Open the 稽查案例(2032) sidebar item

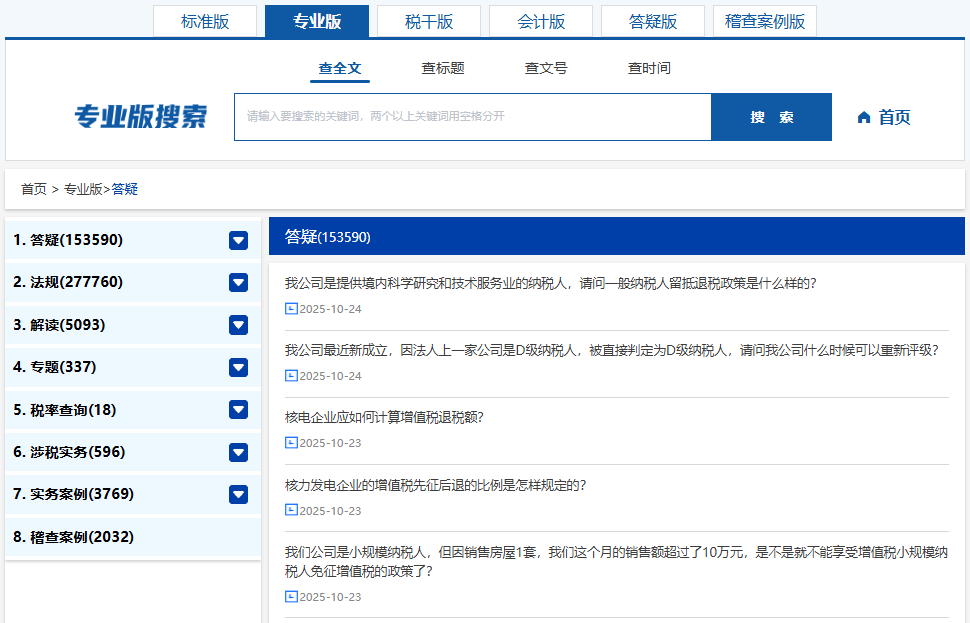74,537
